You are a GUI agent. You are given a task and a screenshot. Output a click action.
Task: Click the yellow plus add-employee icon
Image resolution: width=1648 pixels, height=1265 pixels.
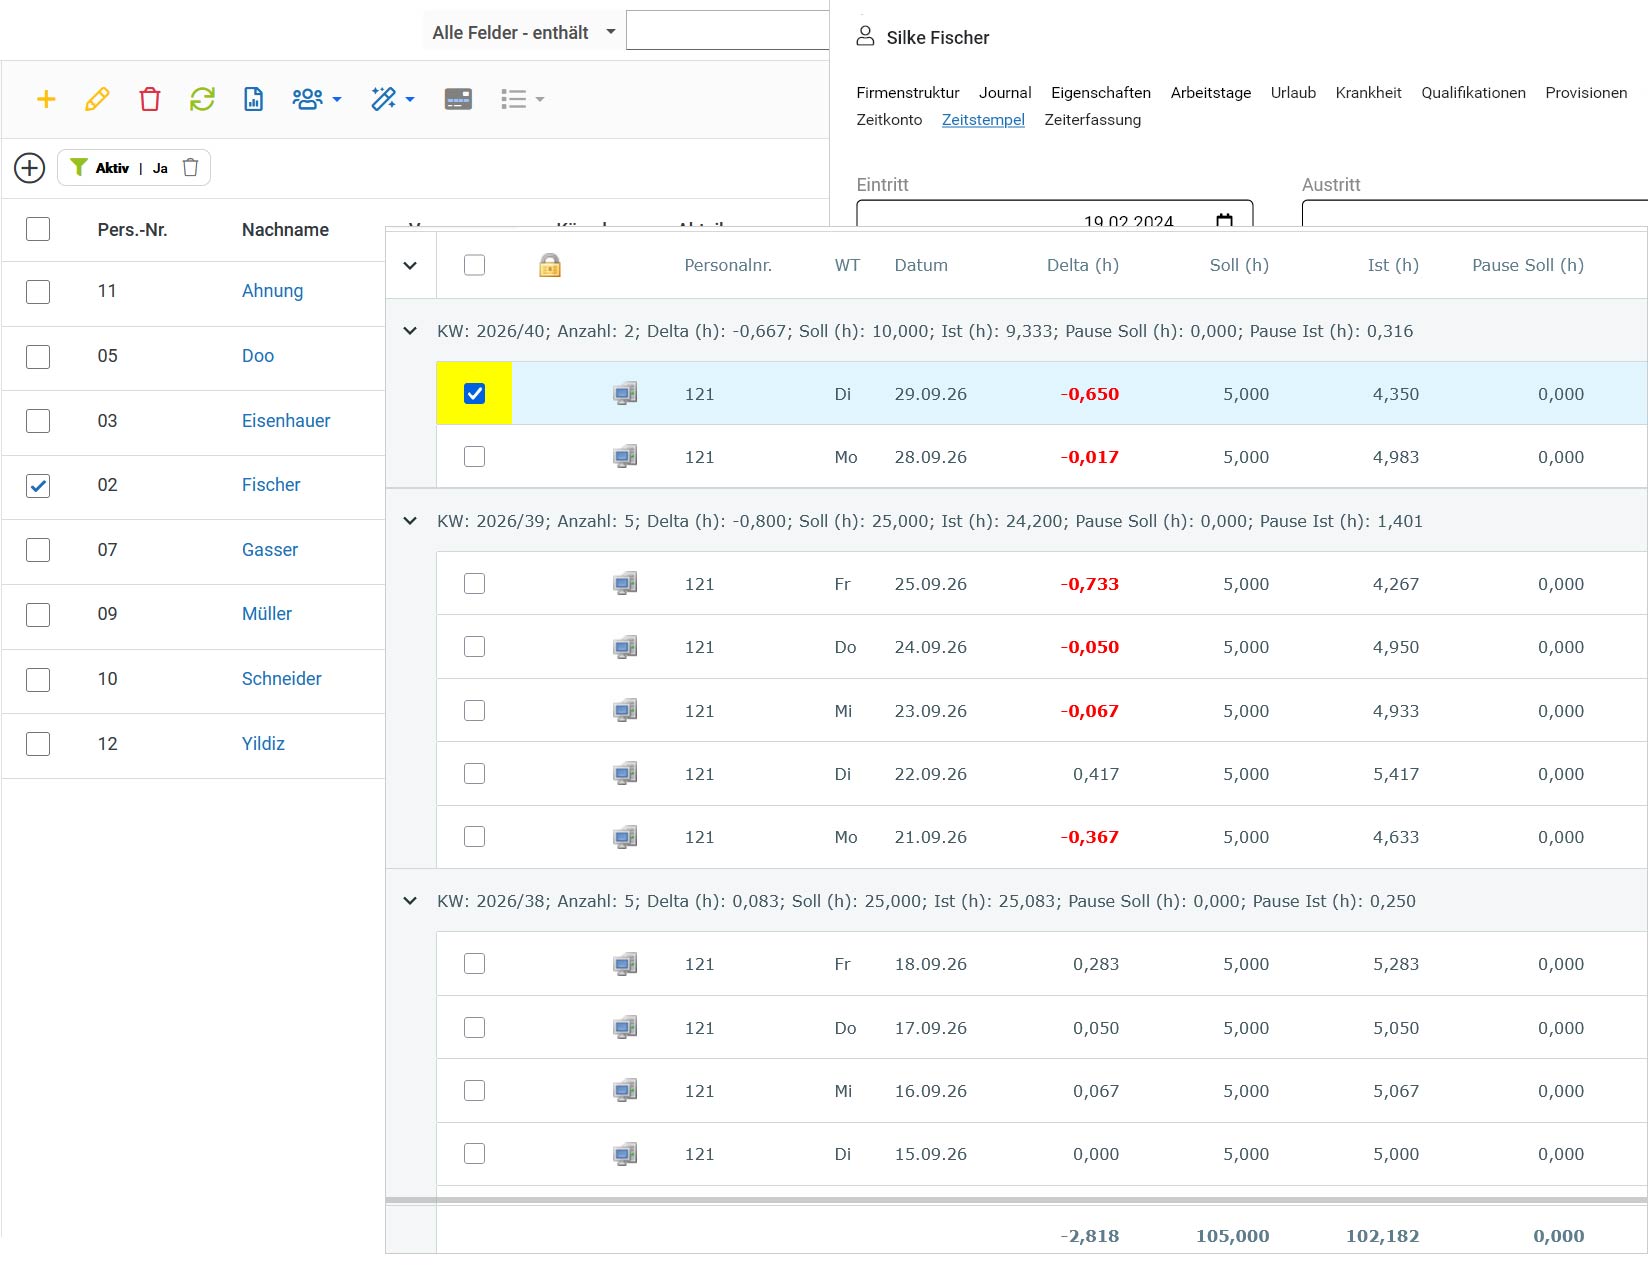tap(46, 99)
